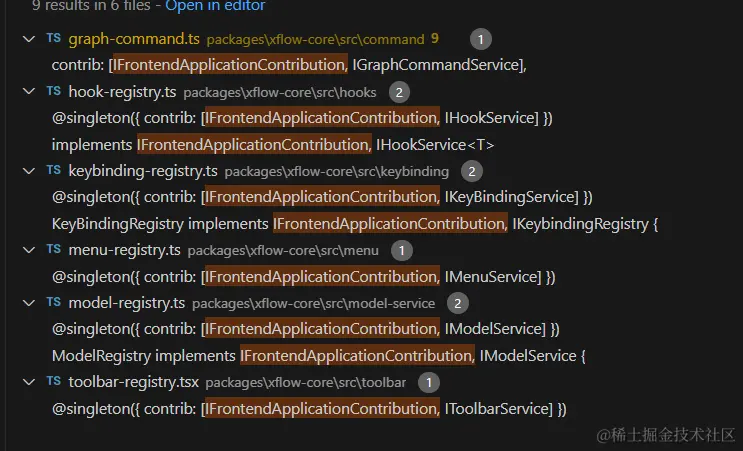Click the match count badge for menu-registry.ts

[x=402, y=250]
